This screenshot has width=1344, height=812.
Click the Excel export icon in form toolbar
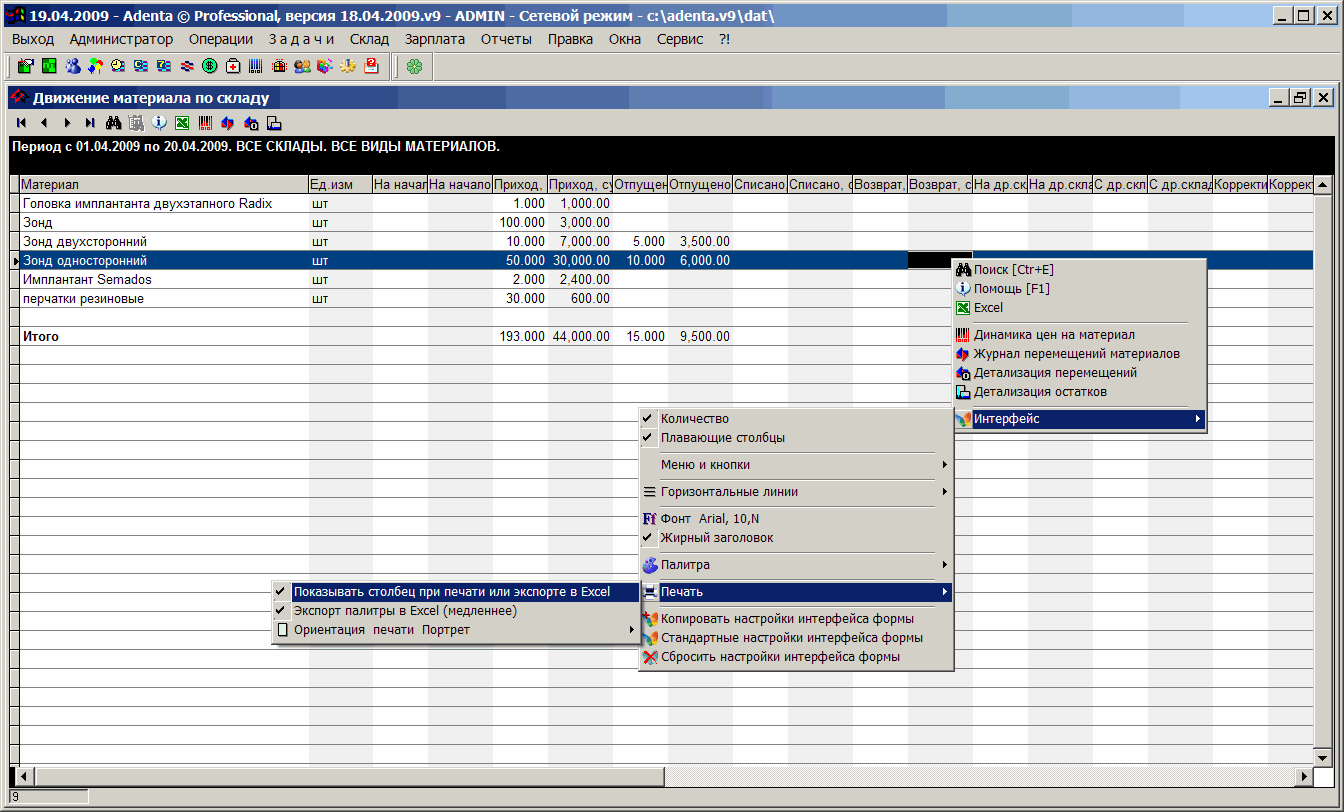[x=182, y=123]
